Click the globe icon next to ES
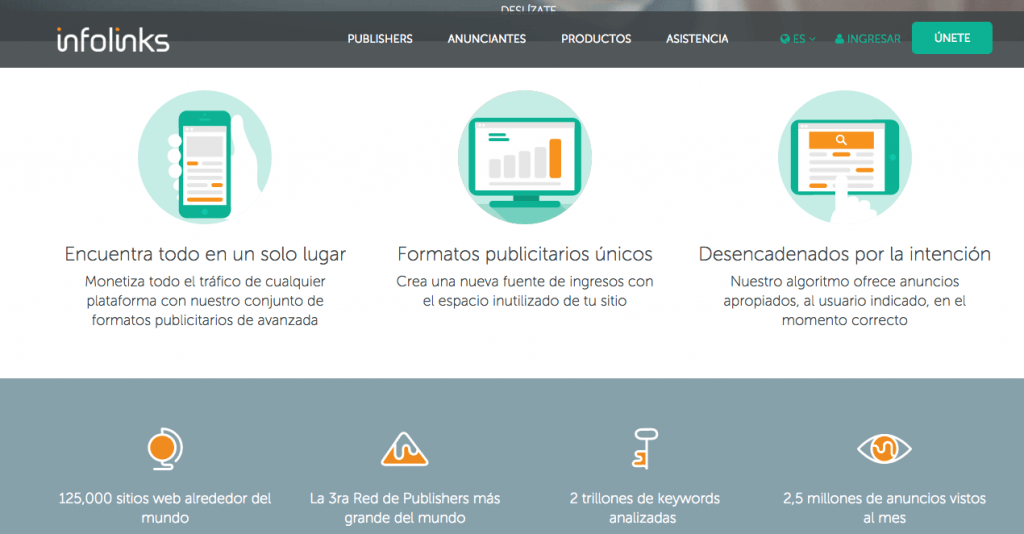This screenshot has height=534, width=1024. (785, 39)
